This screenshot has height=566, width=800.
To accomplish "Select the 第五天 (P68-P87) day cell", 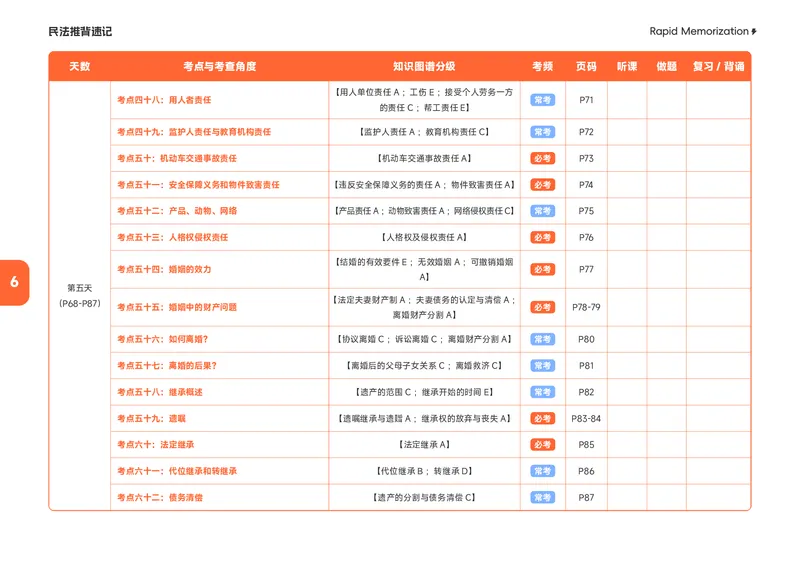I will (80, 296).
